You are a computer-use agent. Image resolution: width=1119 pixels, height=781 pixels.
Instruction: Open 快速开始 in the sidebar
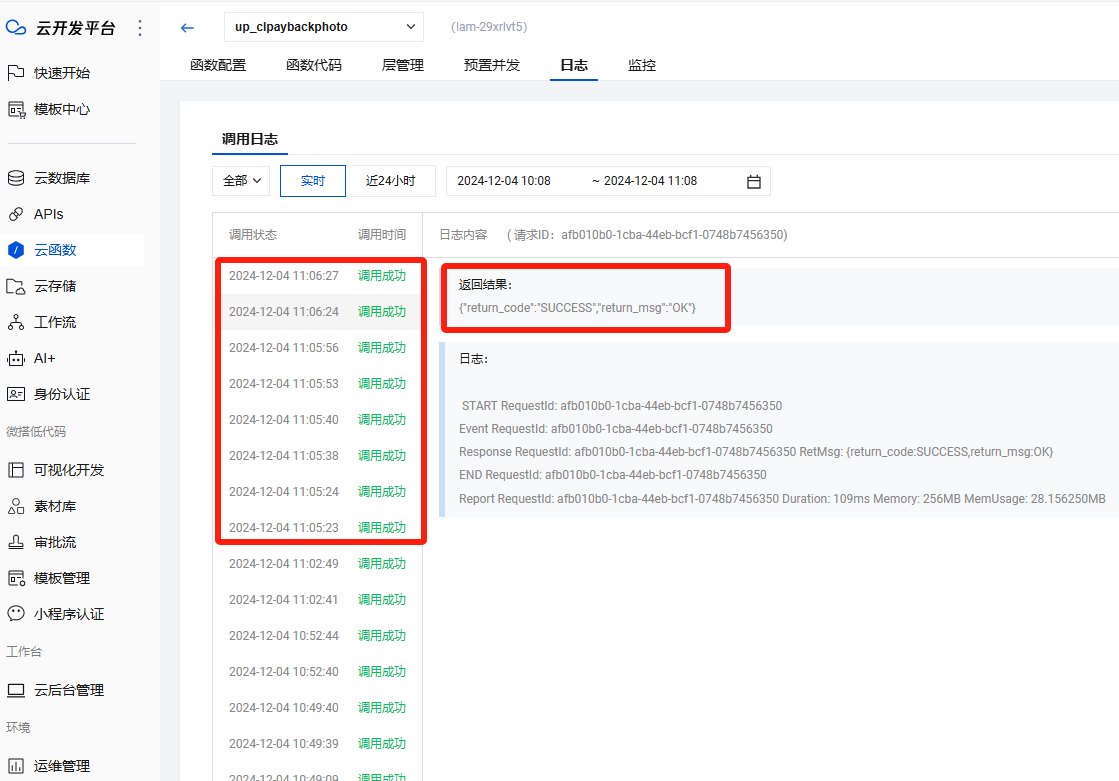pyautogui.click(x=62, y=73)
